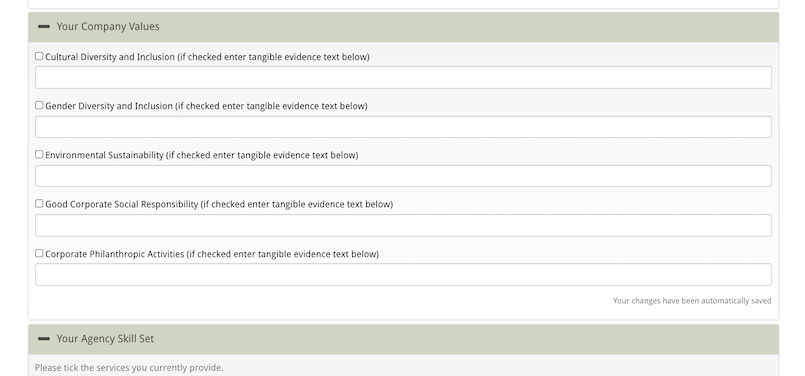This screenshot has width=805, height=376.
Task: Toggle the Your Agency Skill Set header
Action: coord(403,339)
